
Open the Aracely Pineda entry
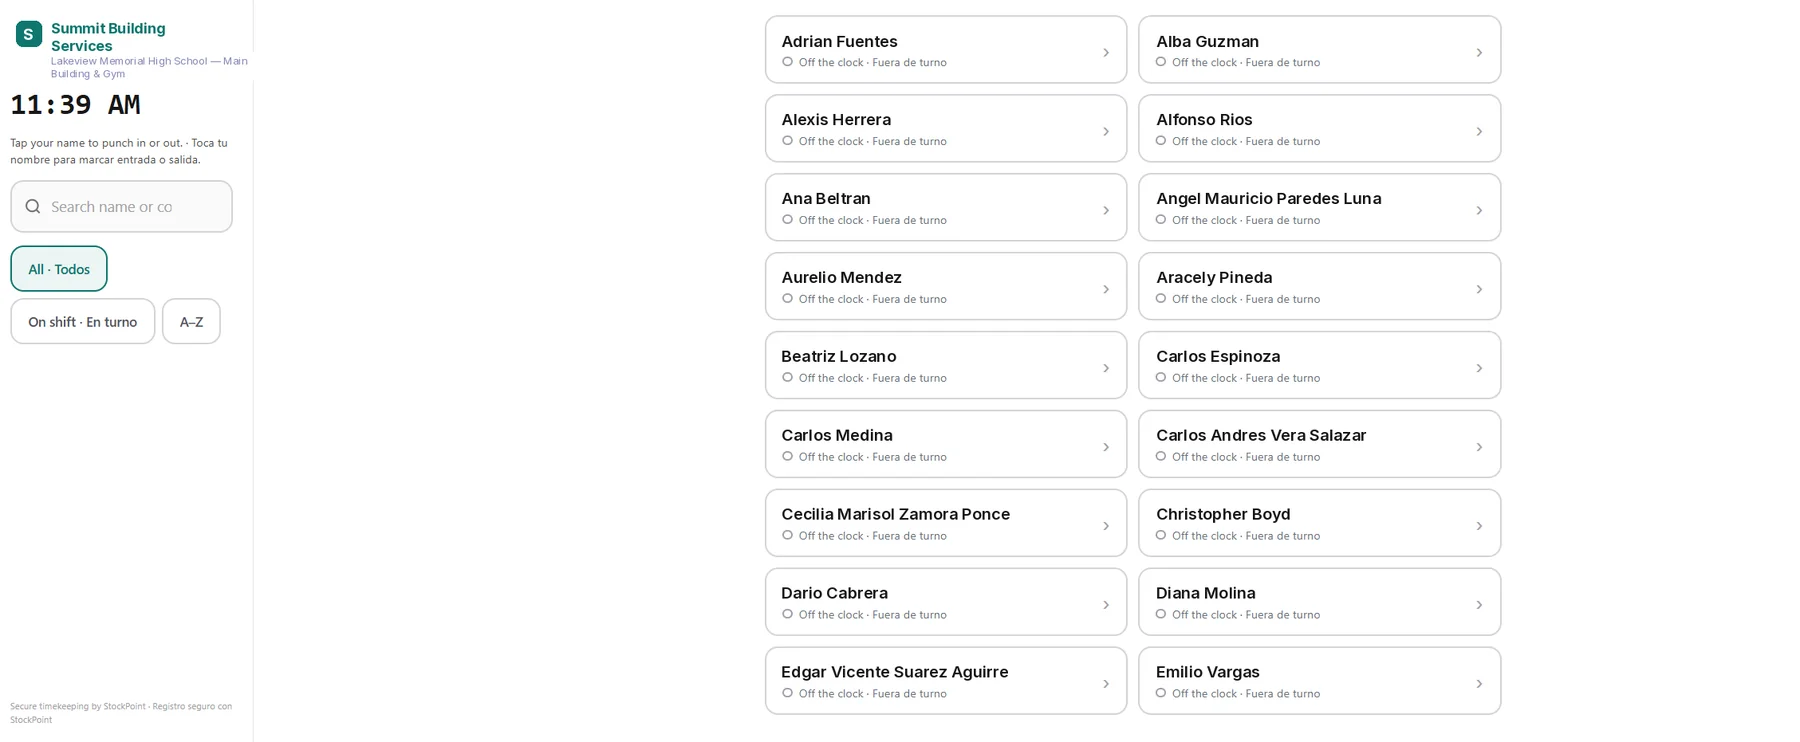(x=1320, y=286)
